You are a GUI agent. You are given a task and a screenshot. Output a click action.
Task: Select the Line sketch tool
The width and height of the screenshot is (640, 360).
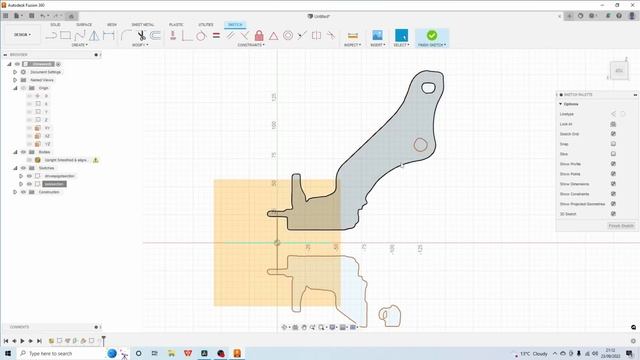51,36
